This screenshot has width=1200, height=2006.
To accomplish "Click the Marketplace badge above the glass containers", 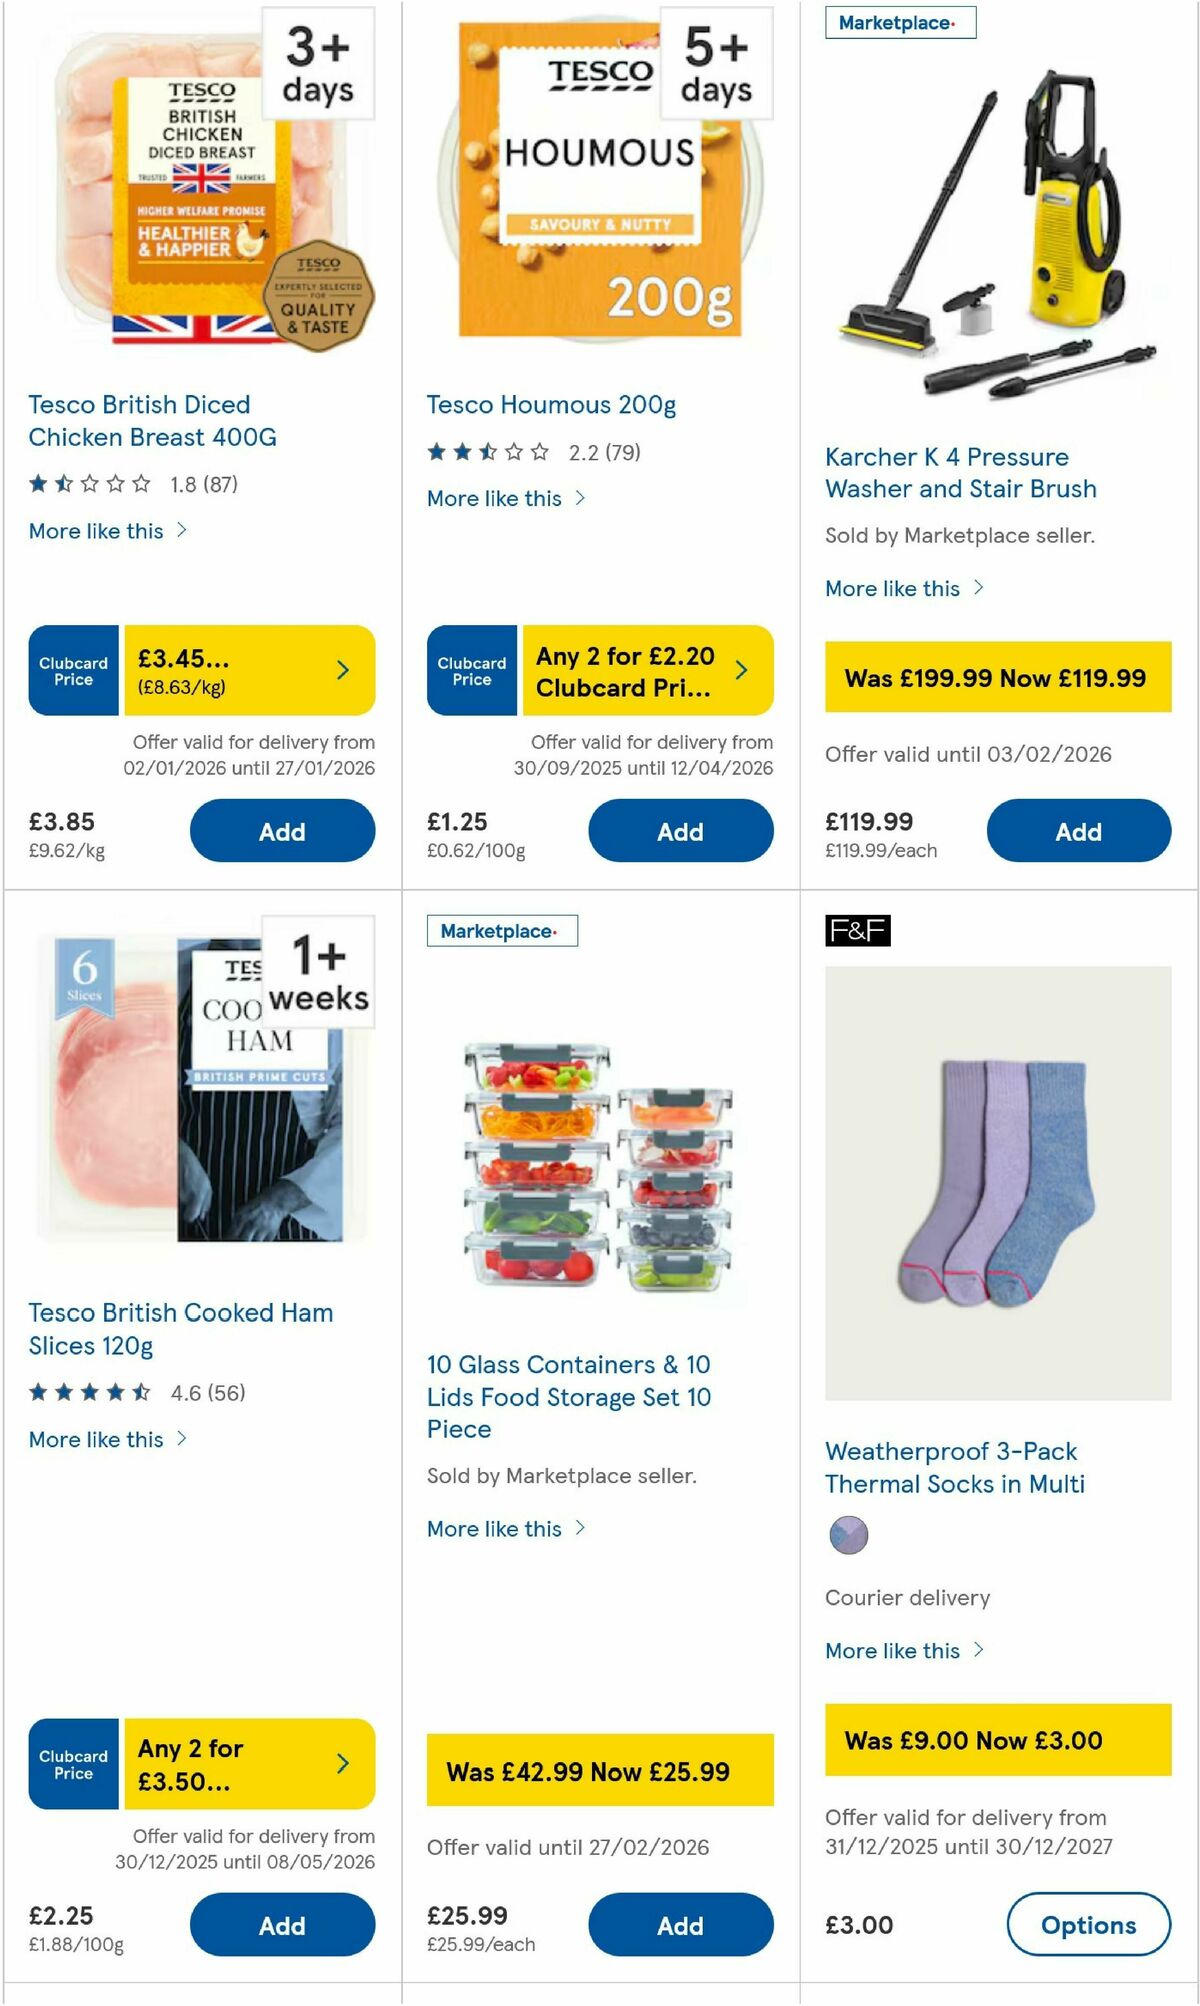I will pos(502,930).
